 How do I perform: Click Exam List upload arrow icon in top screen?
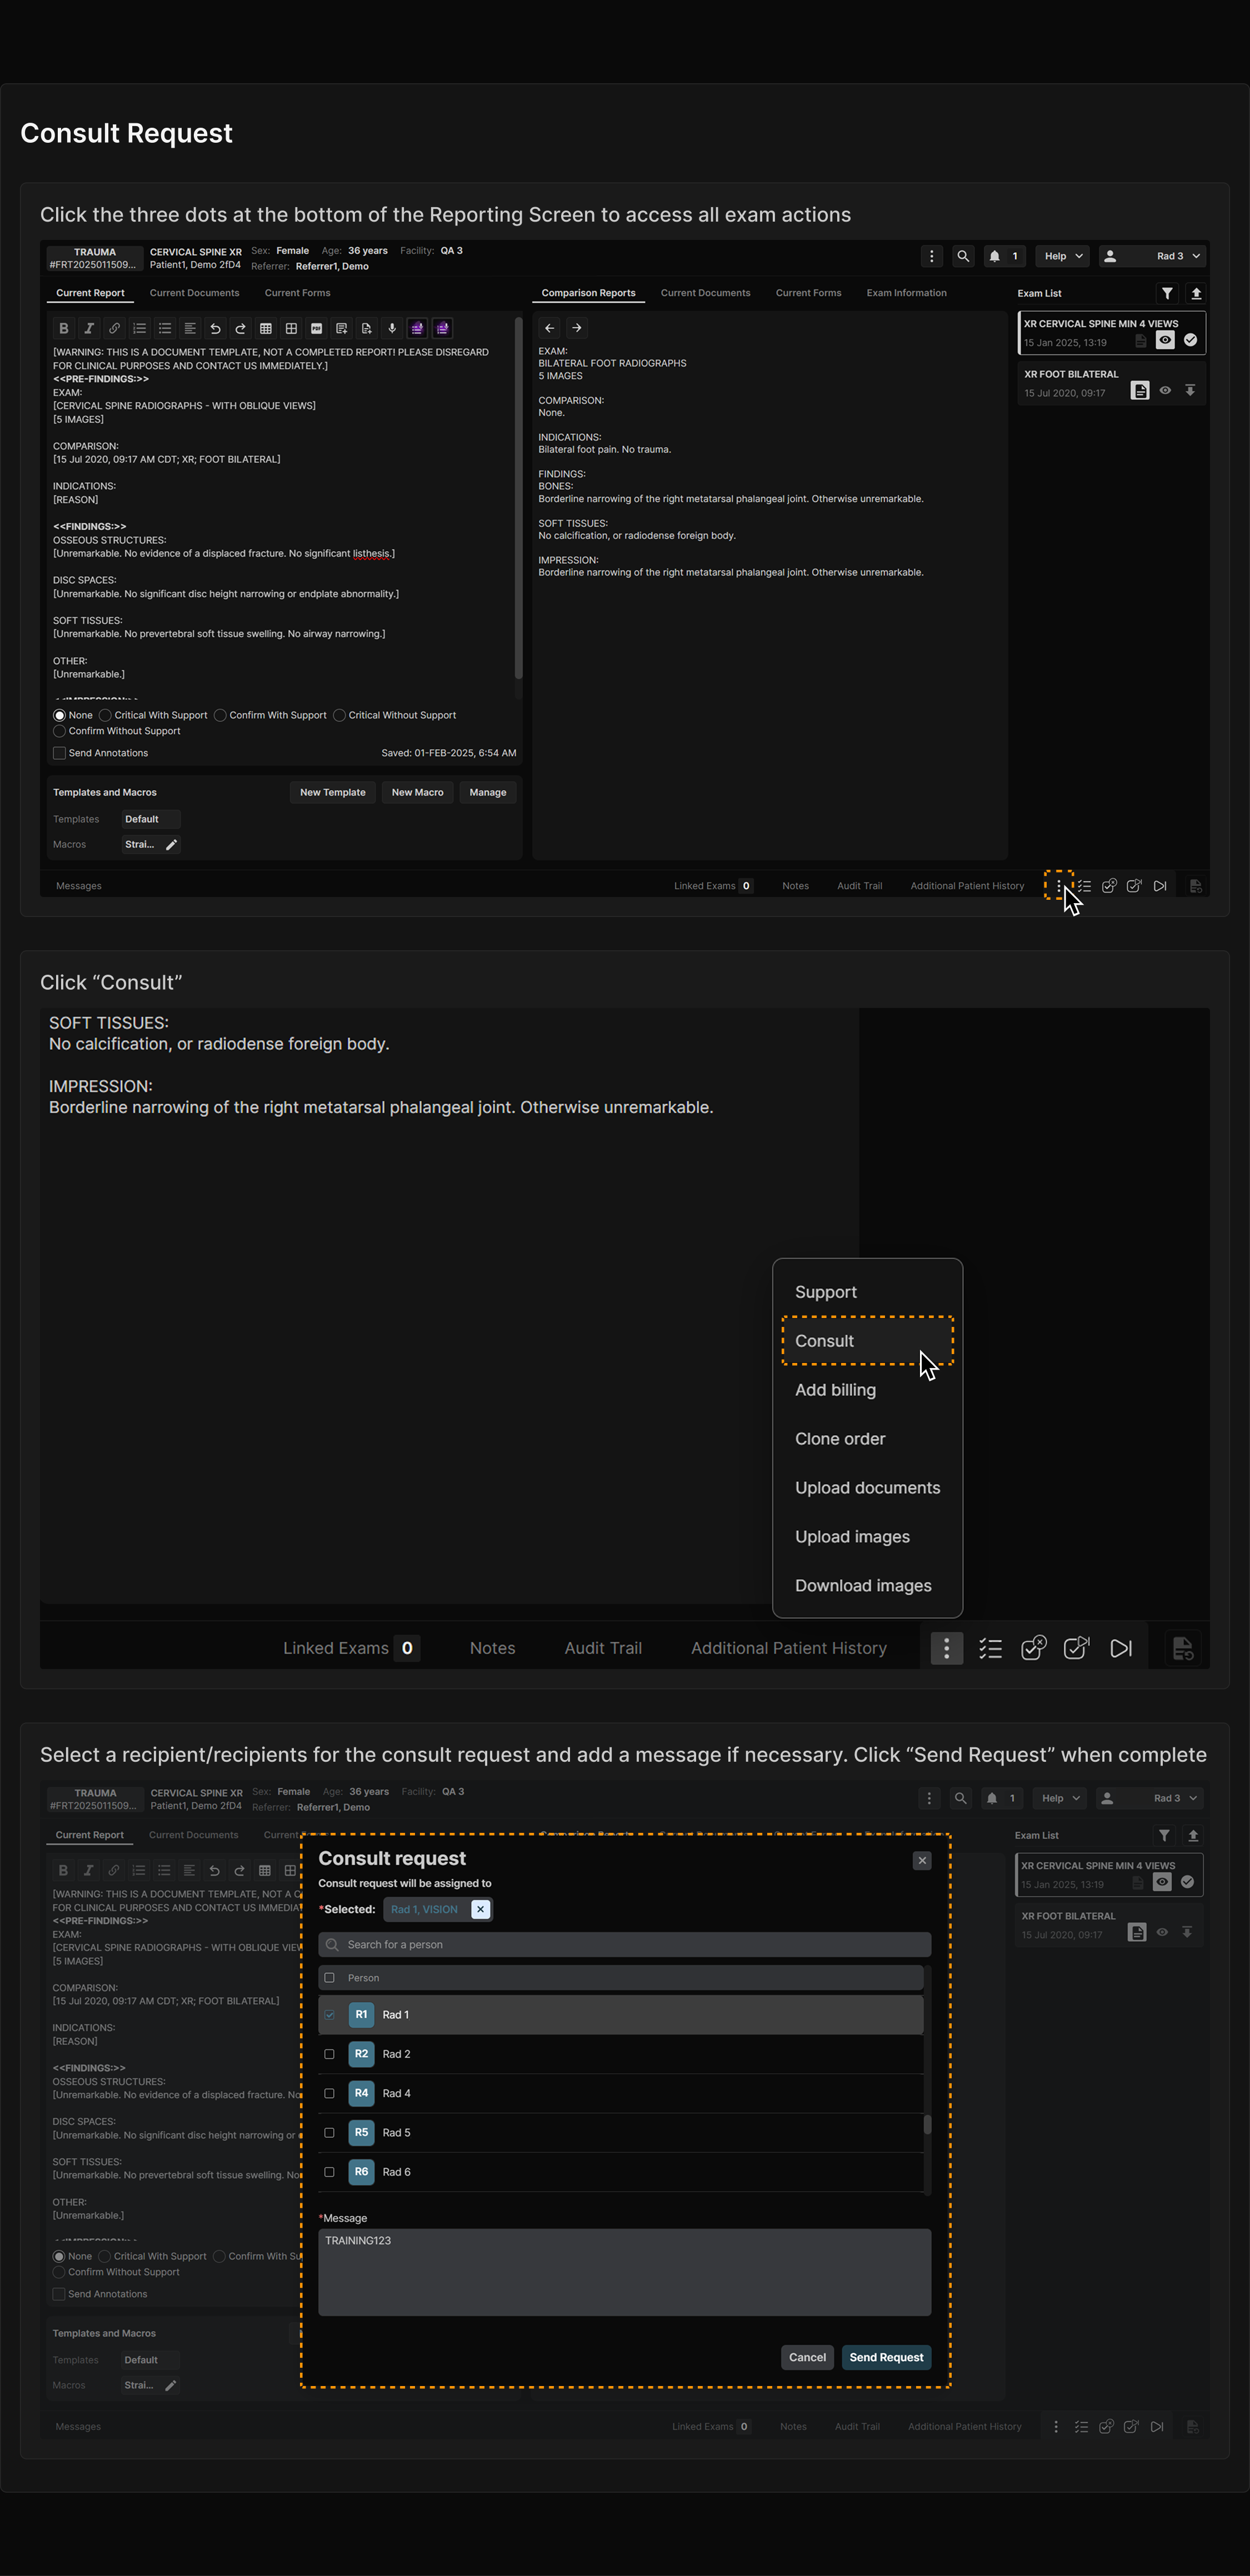1196,293
